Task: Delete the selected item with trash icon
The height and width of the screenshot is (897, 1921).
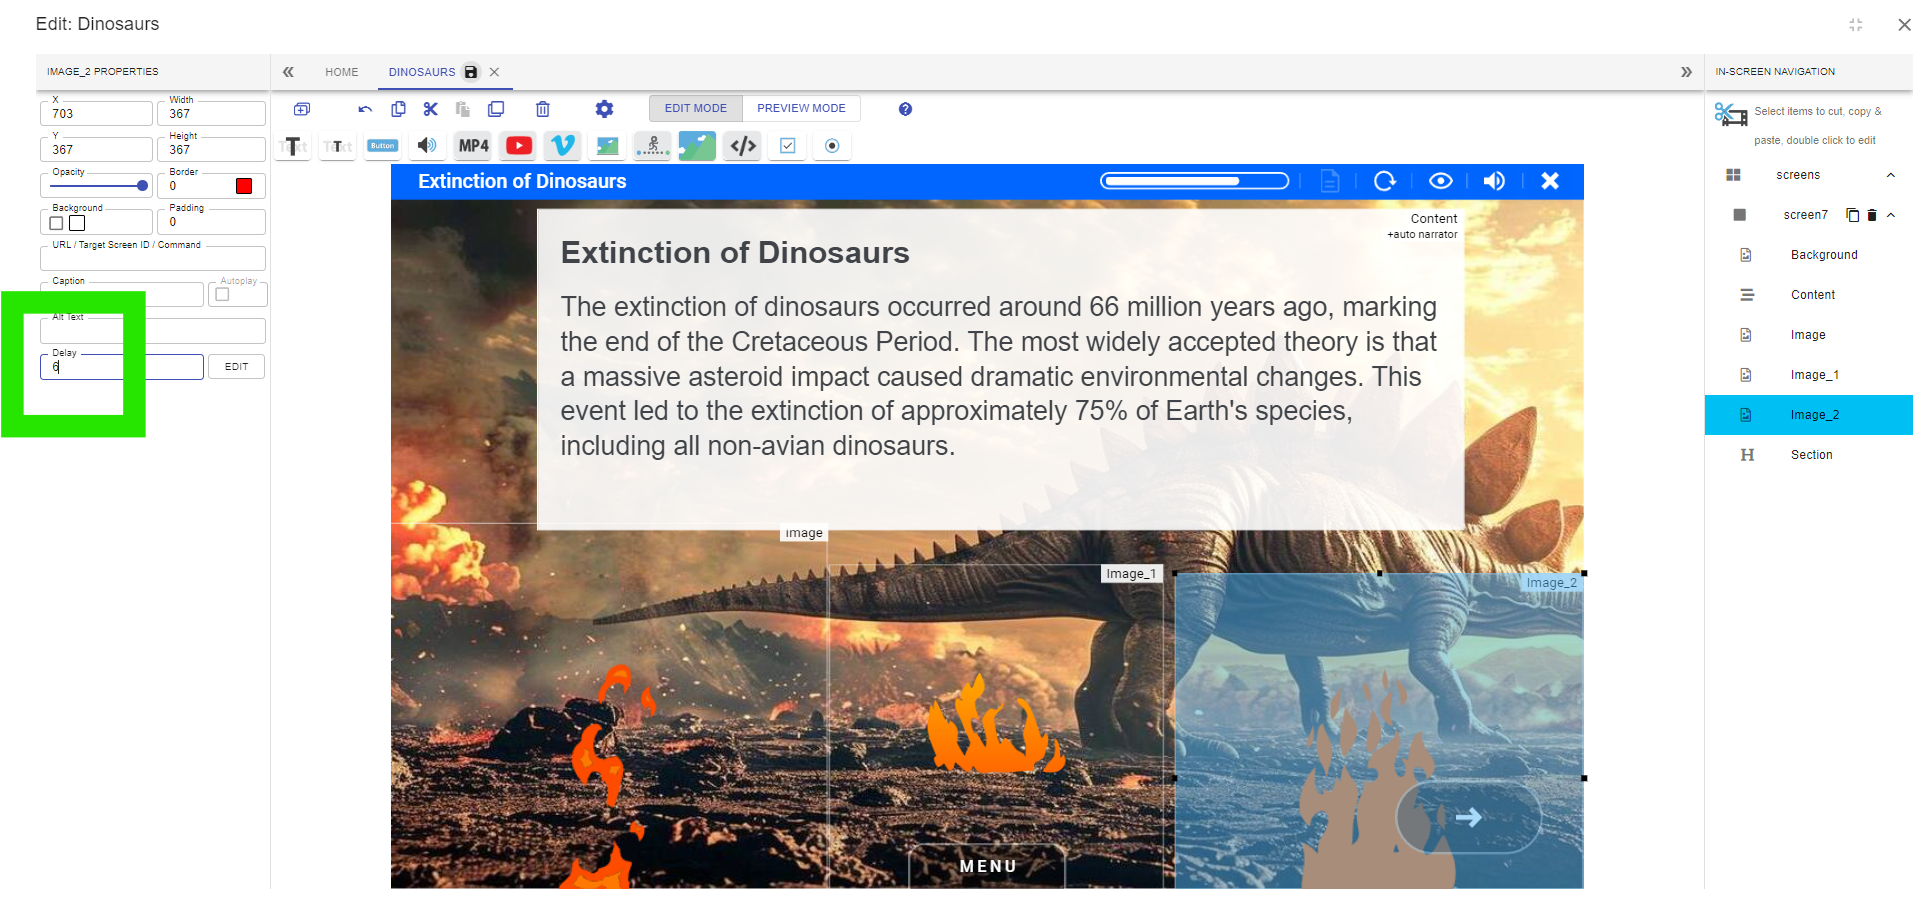Action: [543, 109]
